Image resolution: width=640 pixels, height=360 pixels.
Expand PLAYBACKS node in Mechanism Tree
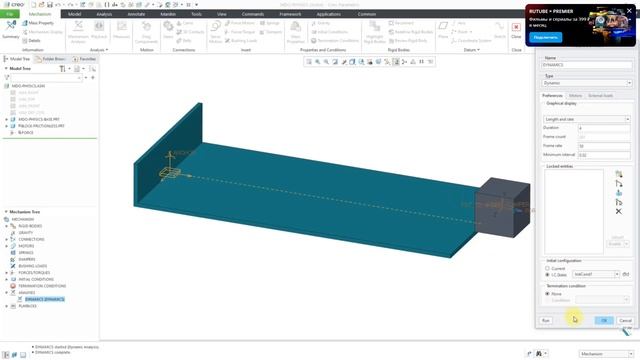pyautogui.click(x=6, y=306)
